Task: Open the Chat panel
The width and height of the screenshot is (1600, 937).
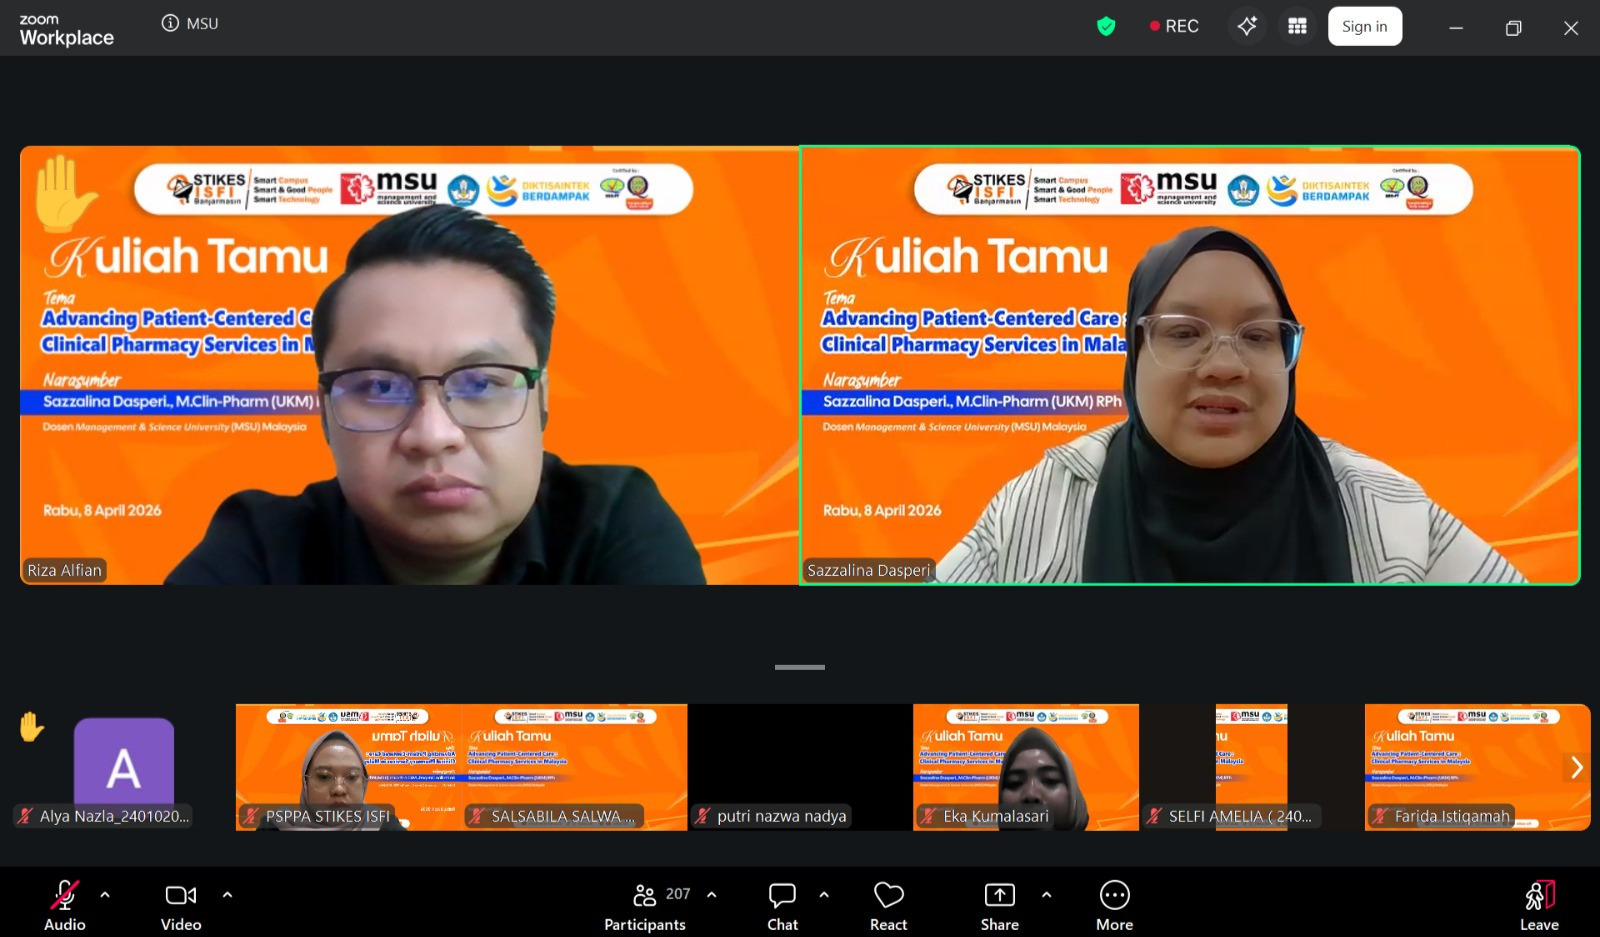Action: tap(782, 906)
